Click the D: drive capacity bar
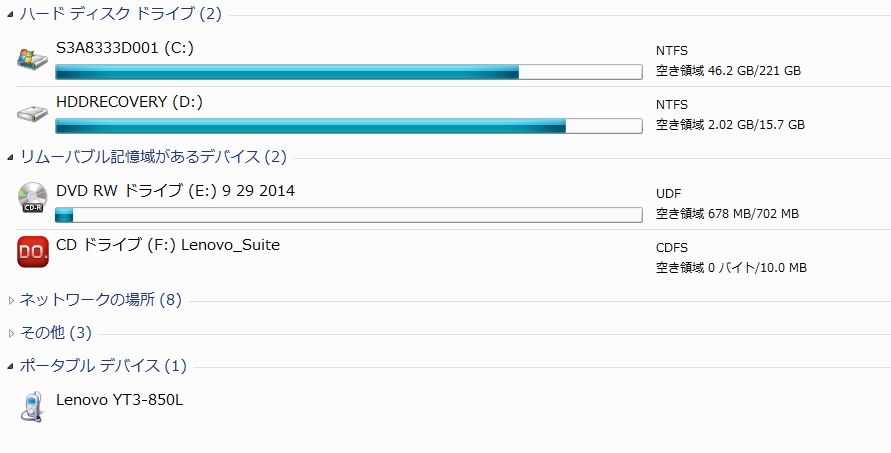 pos(349,126)
